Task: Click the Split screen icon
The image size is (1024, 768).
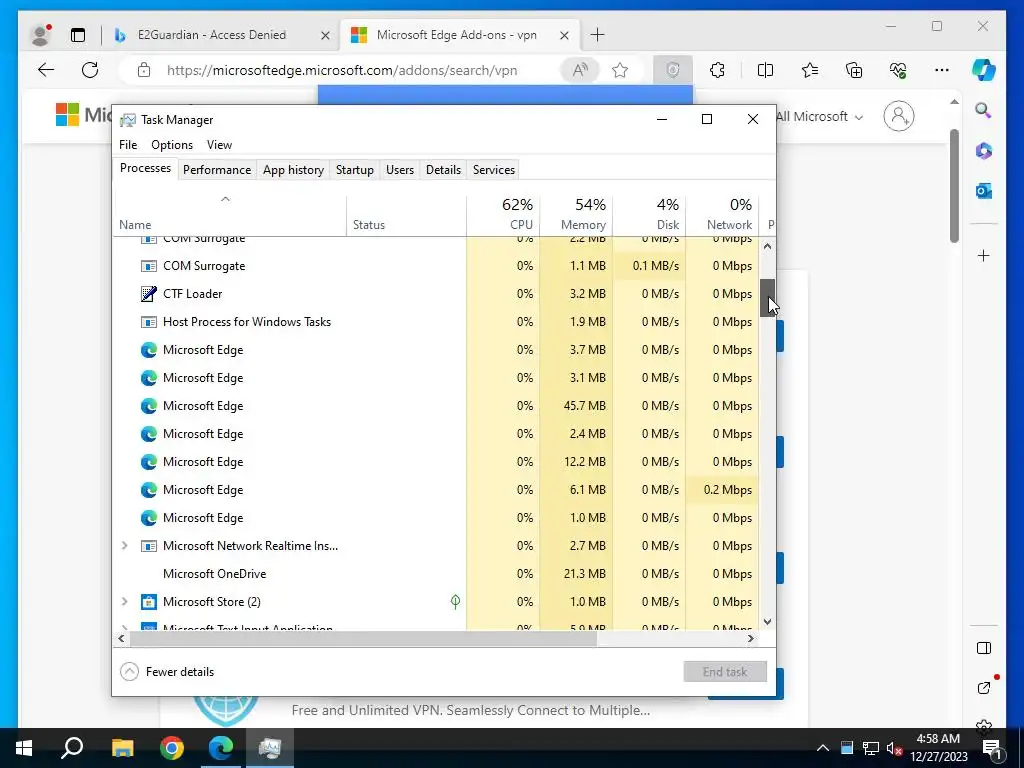Action: (765, 70)
